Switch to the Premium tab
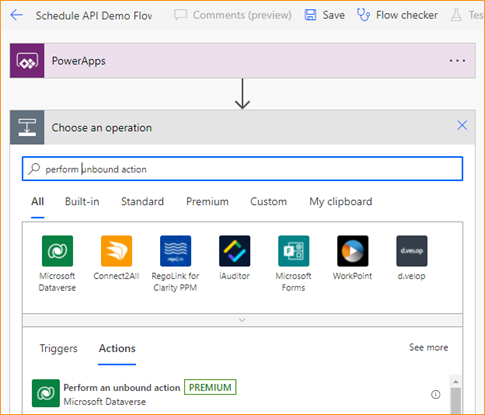 [x=207, y=201]
